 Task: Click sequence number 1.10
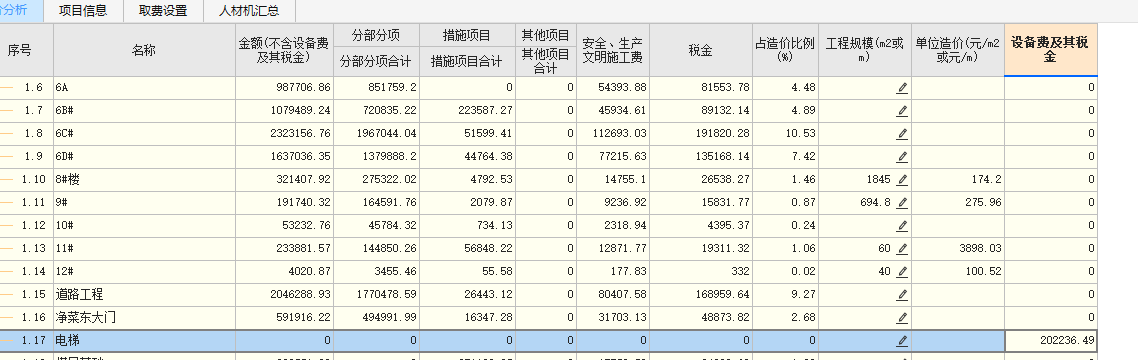pos(33,179)
